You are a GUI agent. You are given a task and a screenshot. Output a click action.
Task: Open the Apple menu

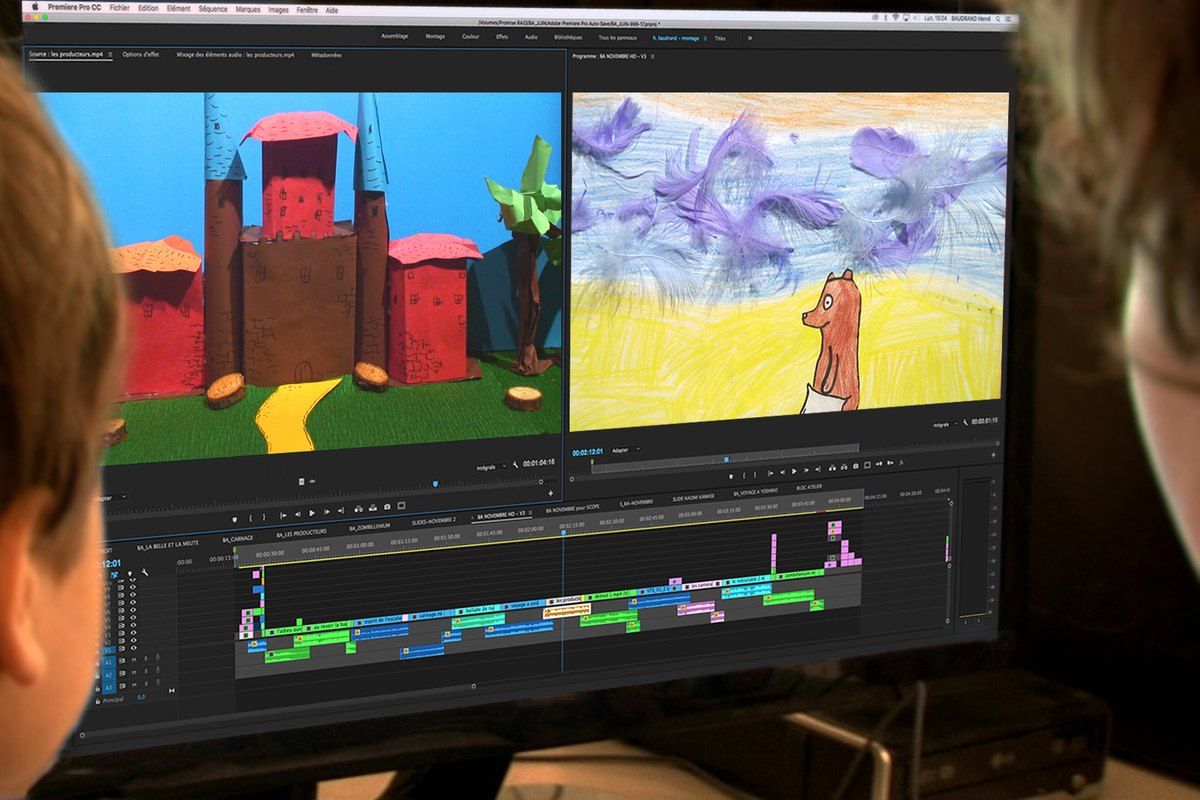point(35,6)
